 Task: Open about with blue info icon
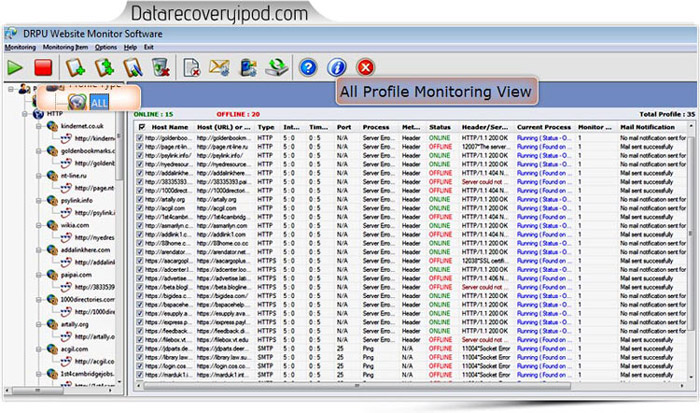pyautogui.click(x=337, y=67)
